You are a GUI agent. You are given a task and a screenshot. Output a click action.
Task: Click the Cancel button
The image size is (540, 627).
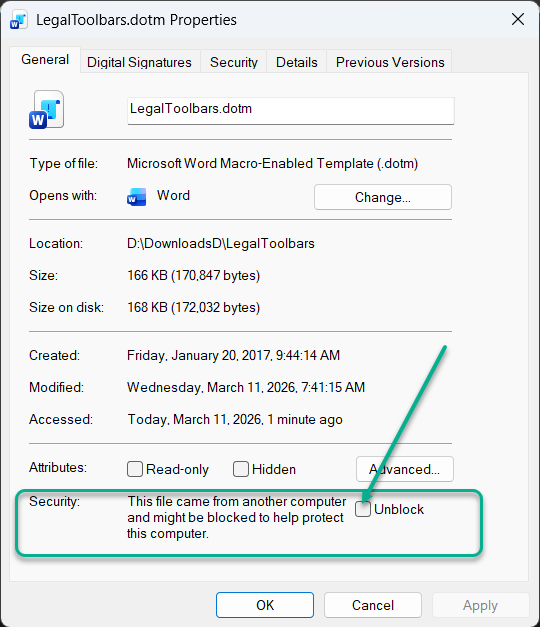tap(373, 605)
